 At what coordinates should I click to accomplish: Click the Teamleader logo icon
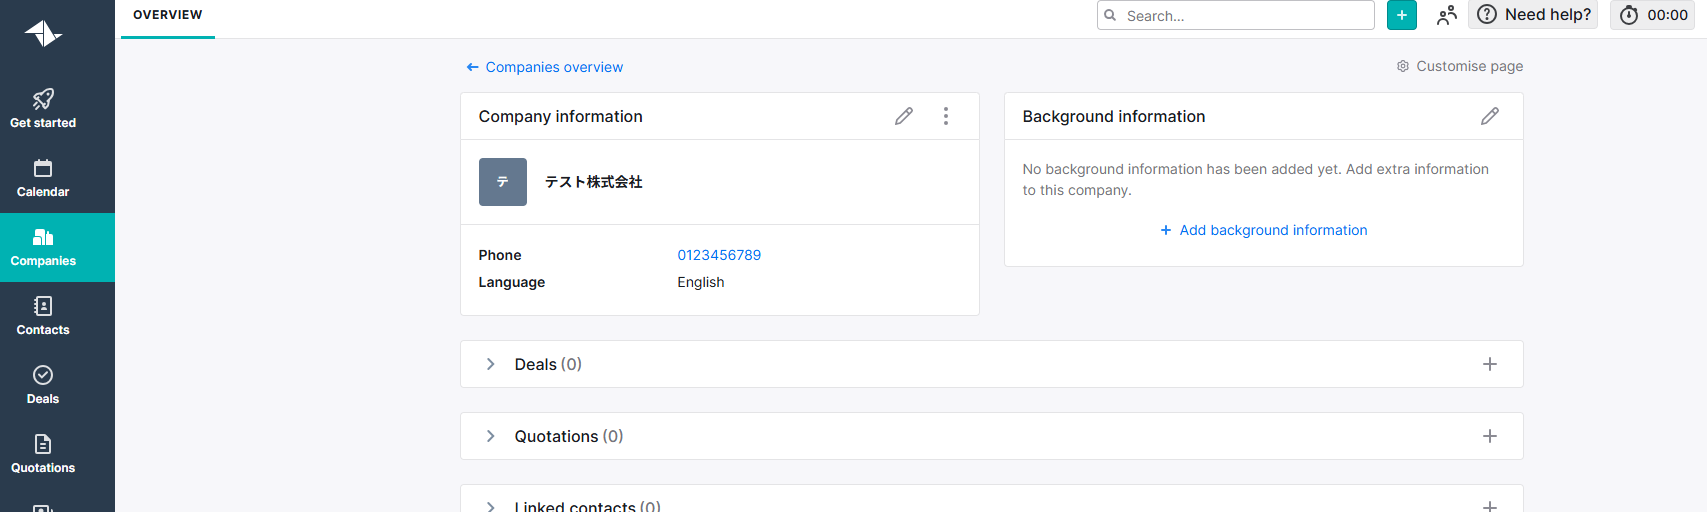pyautogui.click(x=43, y=33)
